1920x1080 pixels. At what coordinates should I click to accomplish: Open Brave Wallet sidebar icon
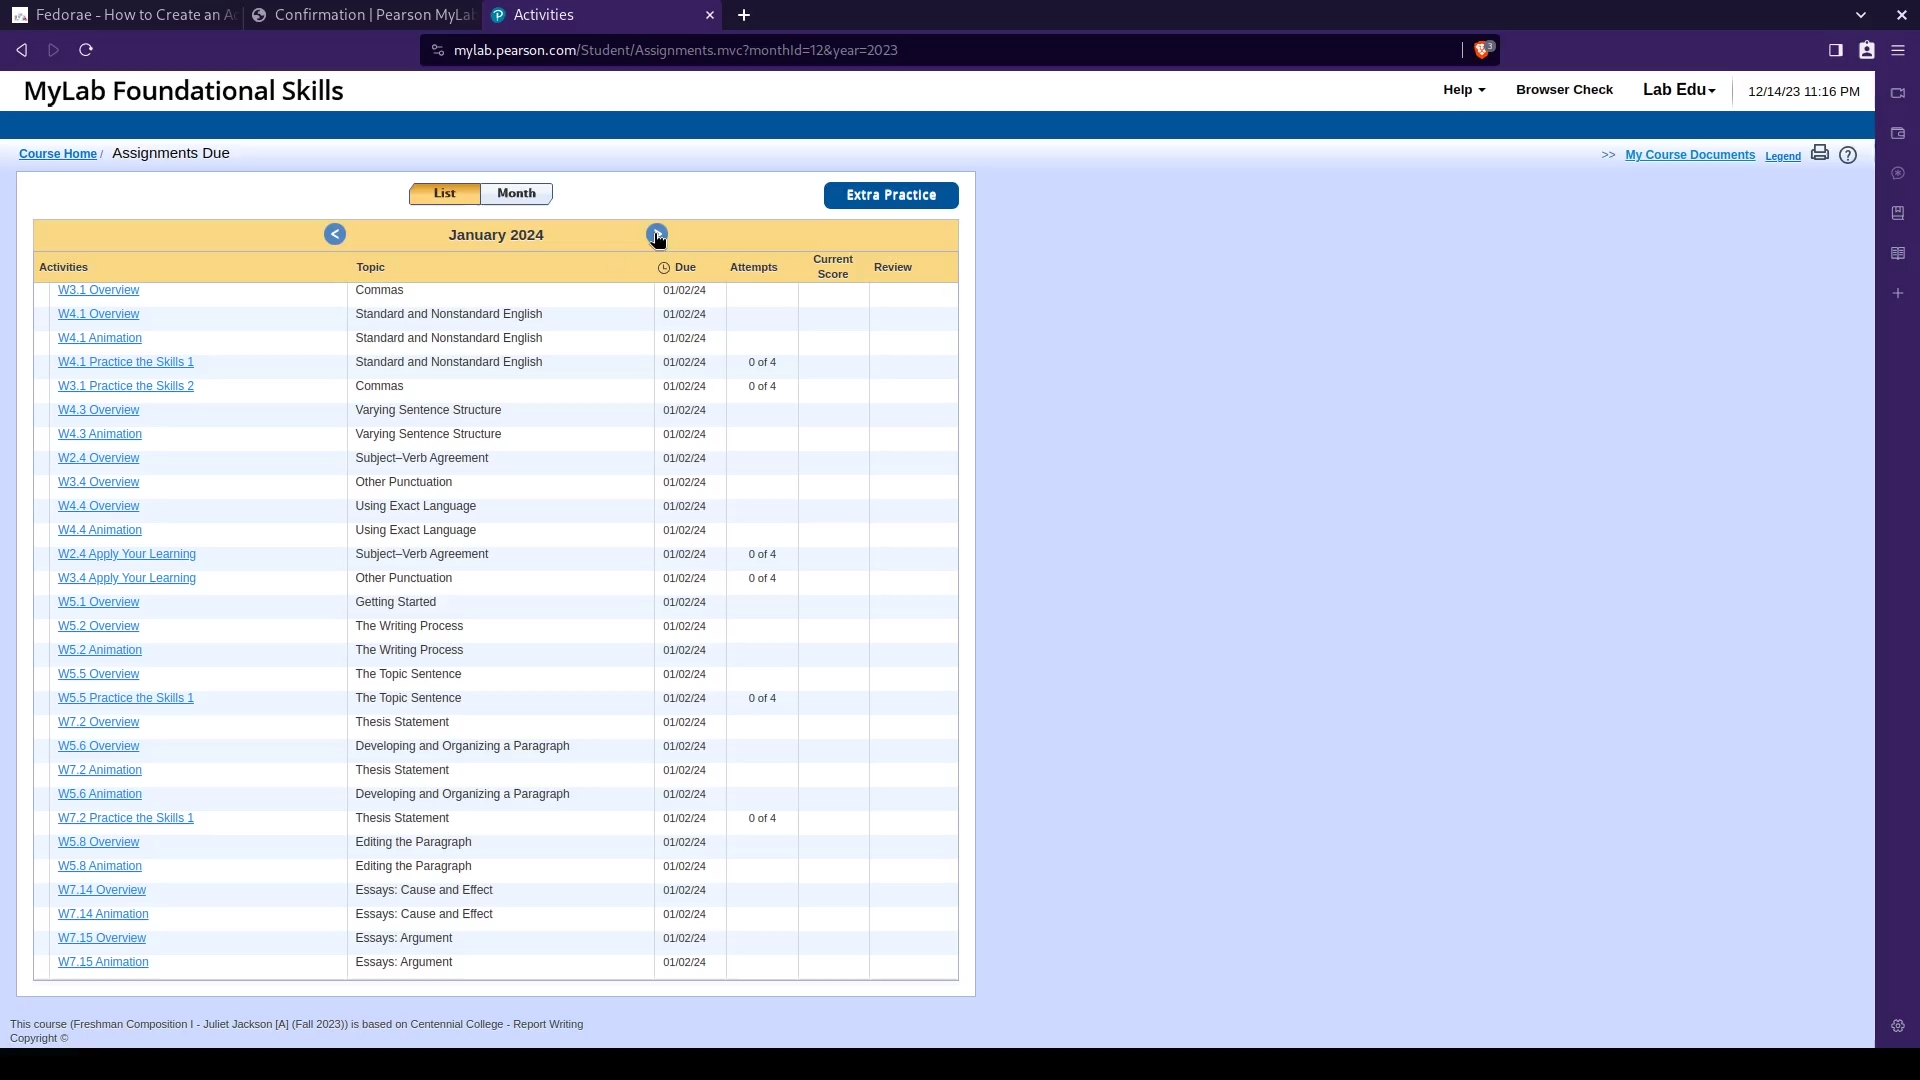[x=1897, y=133]
